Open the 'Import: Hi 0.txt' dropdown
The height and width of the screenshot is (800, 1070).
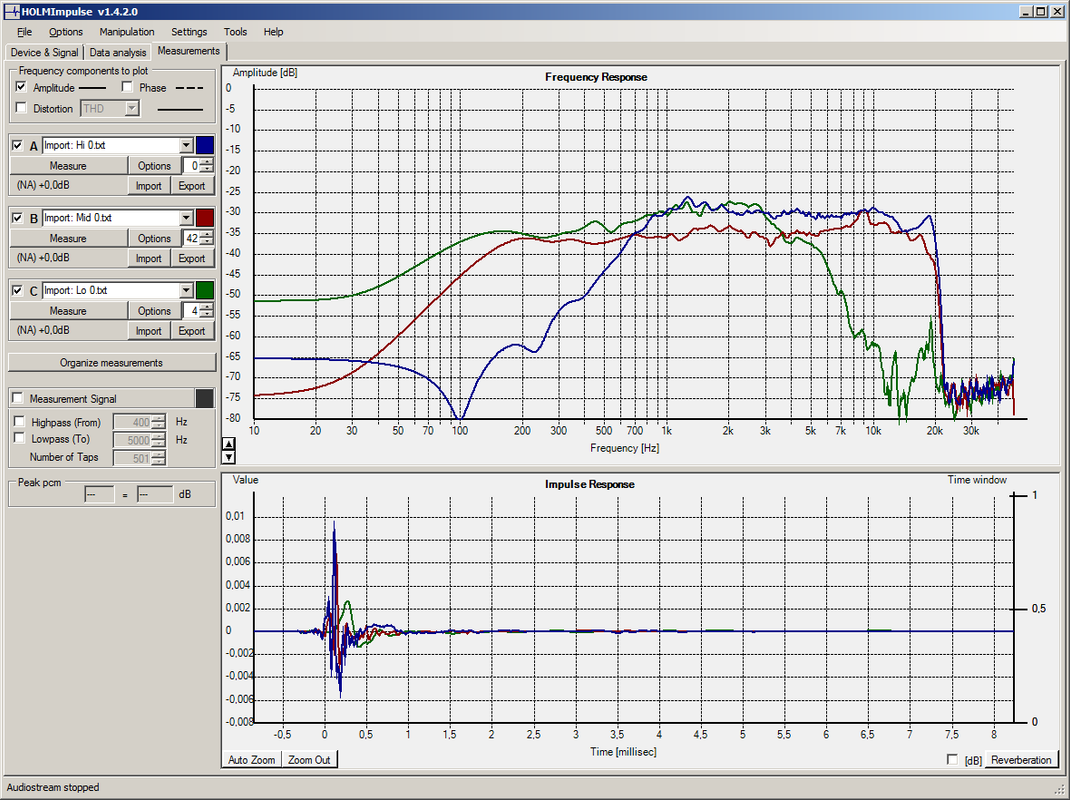coord(186,145)
